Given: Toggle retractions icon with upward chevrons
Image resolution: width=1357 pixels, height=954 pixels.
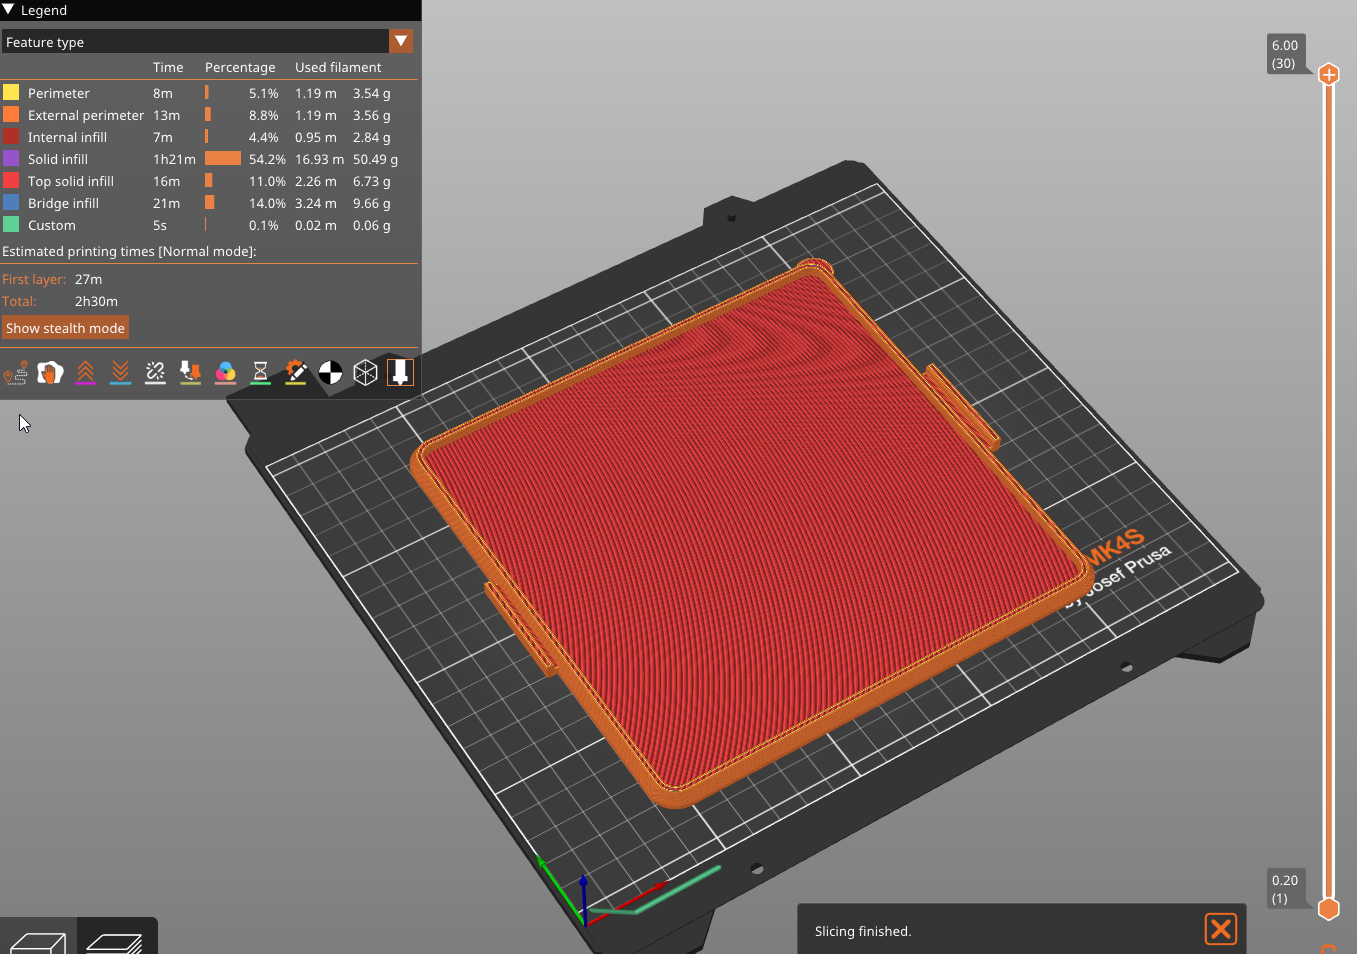Looking at the screenshot, I should coord(85,373).
